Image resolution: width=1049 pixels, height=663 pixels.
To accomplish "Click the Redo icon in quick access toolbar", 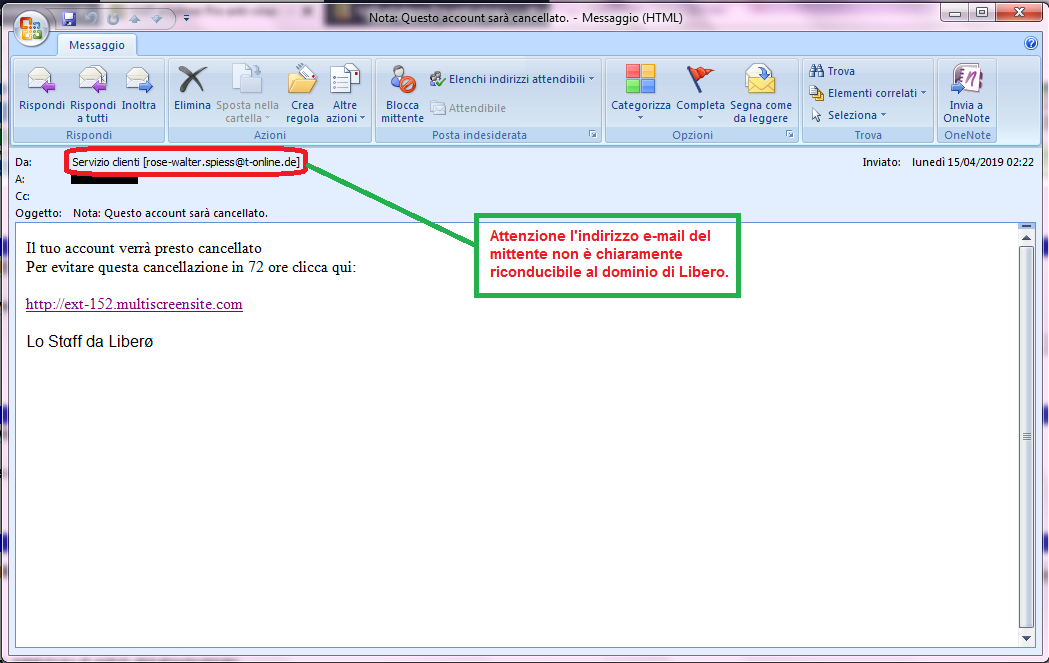I will (x=112, y=19).
